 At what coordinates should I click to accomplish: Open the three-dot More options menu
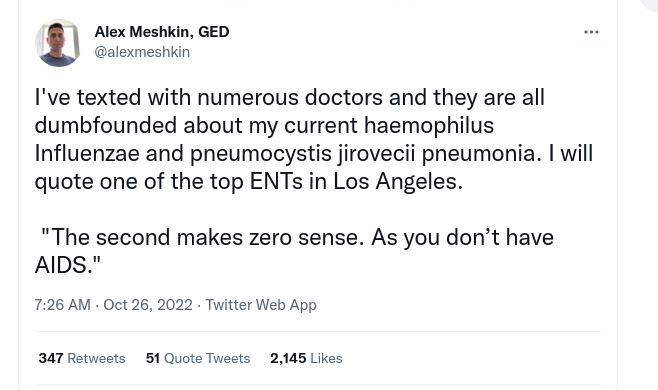coord(591,32)
